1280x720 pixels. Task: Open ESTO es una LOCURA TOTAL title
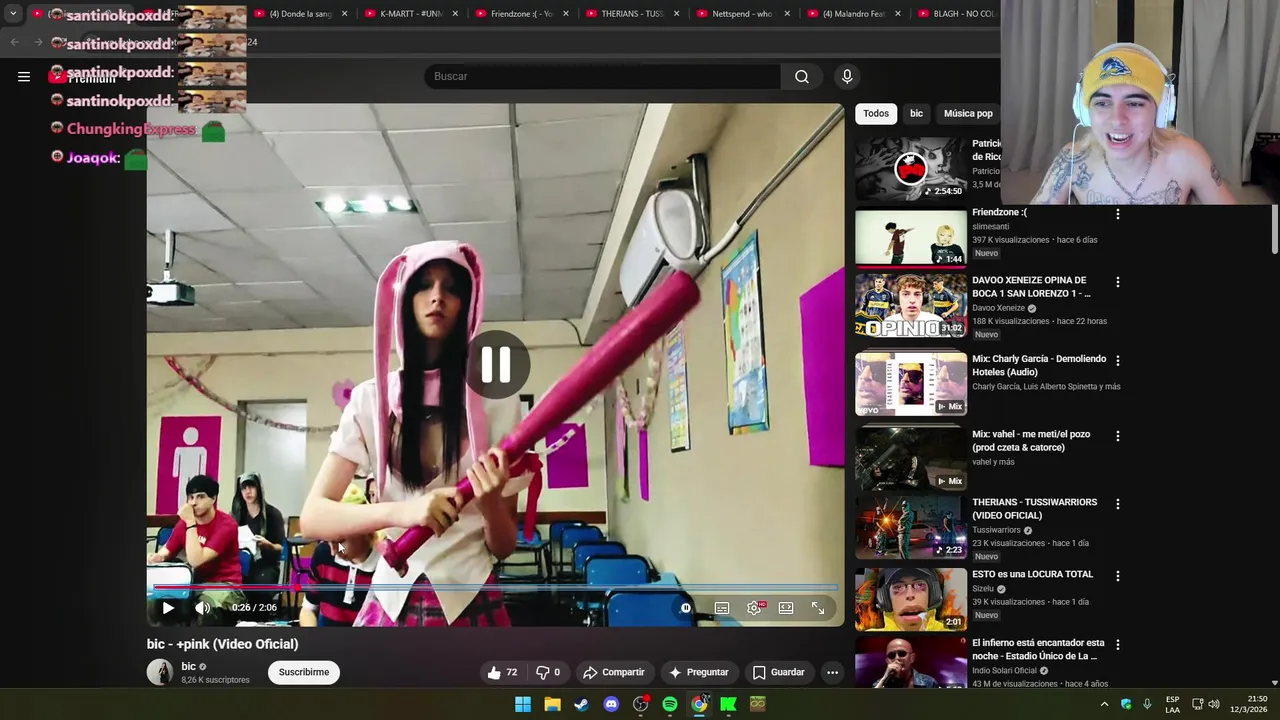click(x=1032, y=574)
